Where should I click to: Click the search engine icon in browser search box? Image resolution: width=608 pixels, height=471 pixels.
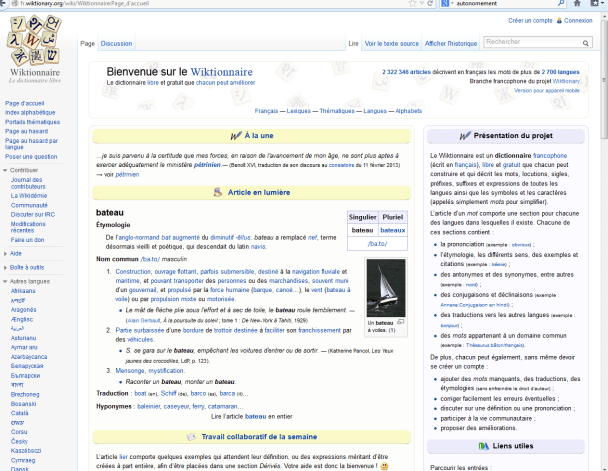446,3
